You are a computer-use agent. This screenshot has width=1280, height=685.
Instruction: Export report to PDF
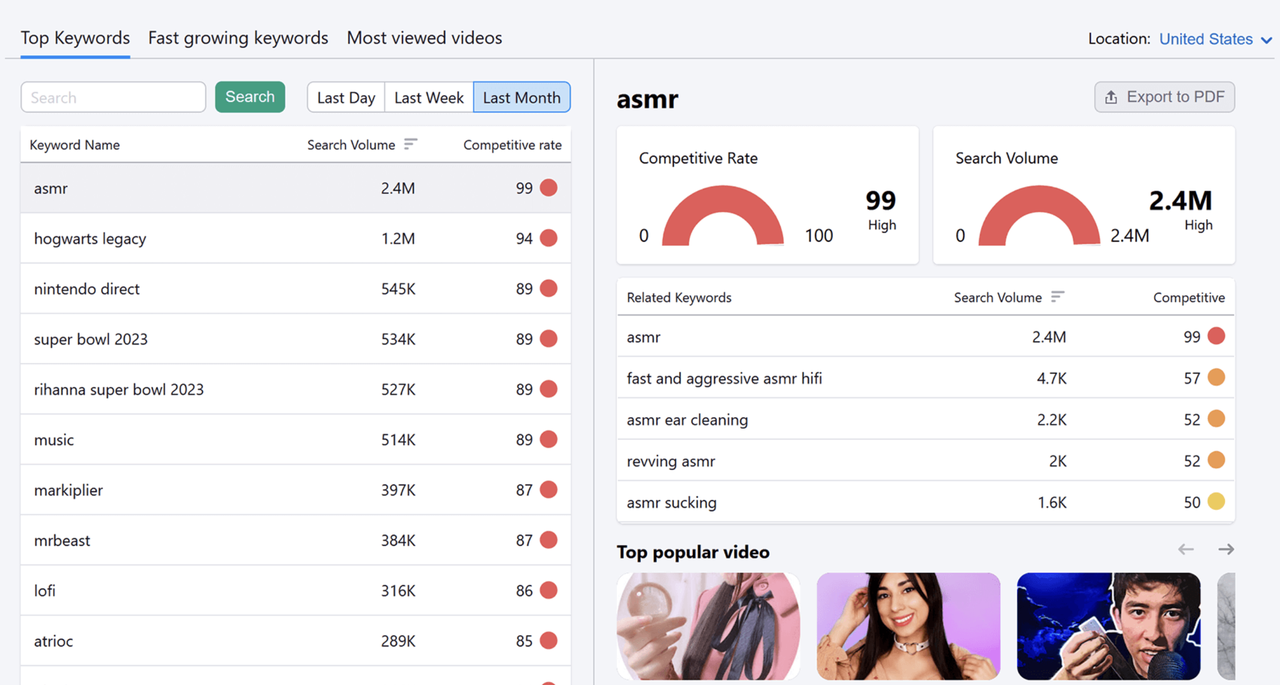pyautogui.click(x=1165, y=97)
